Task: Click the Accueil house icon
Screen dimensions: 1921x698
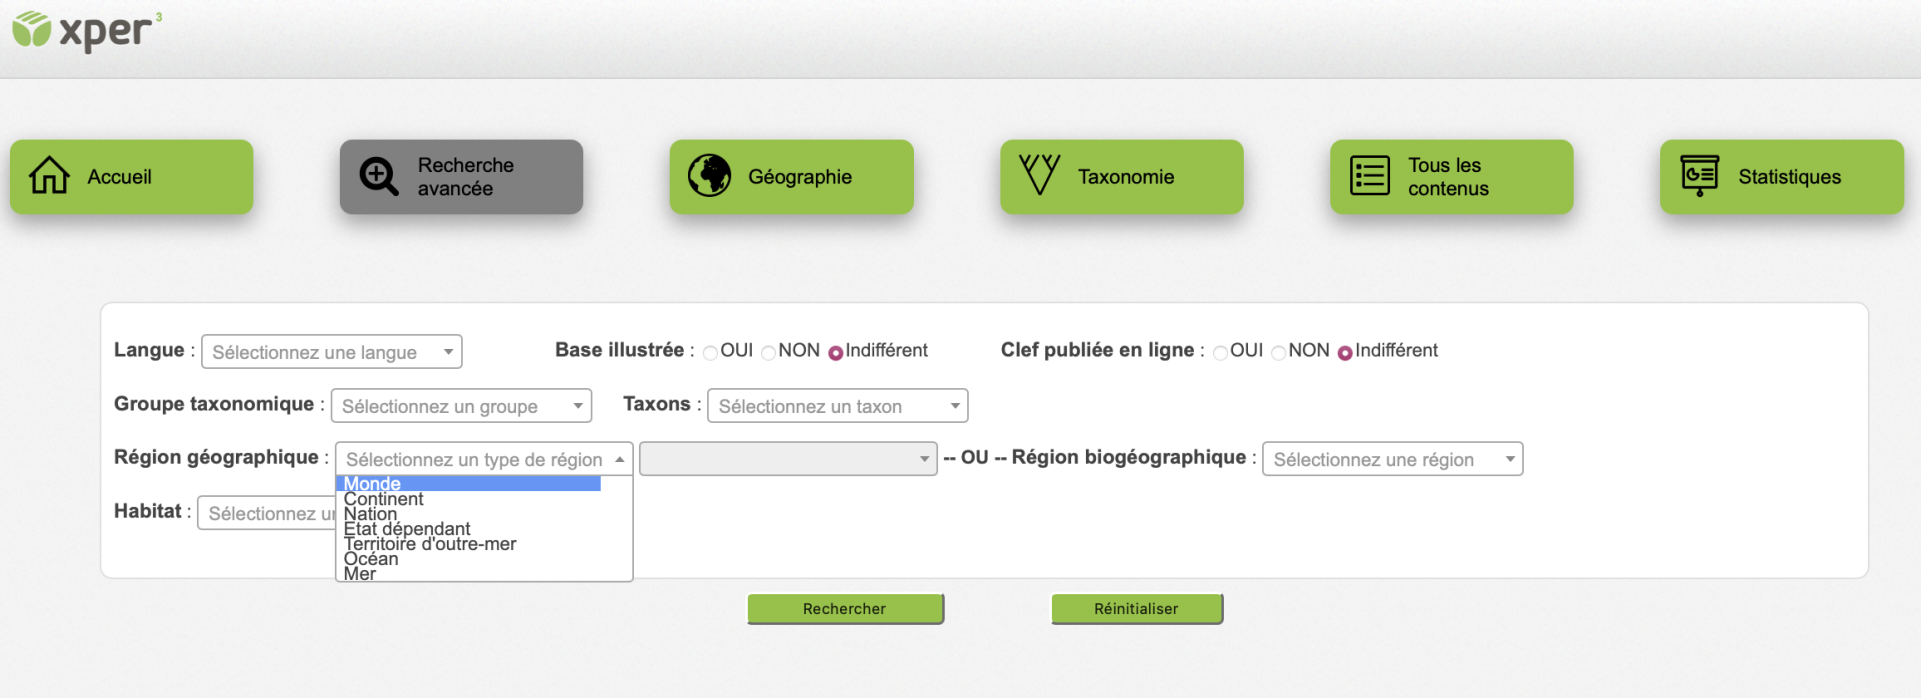Action: (49, 176)
